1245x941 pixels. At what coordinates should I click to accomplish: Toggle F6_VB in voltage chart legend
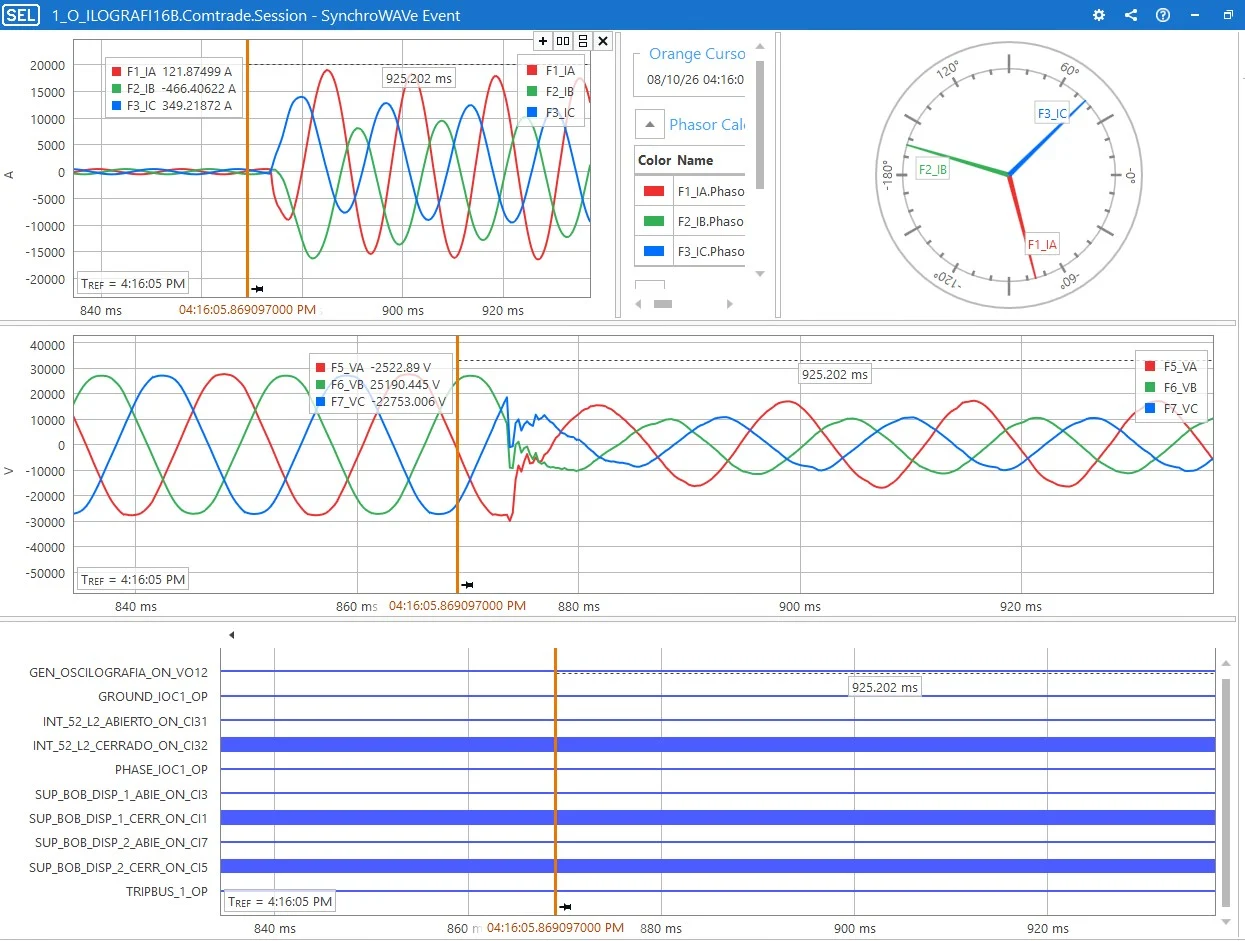click(1170, 388)
